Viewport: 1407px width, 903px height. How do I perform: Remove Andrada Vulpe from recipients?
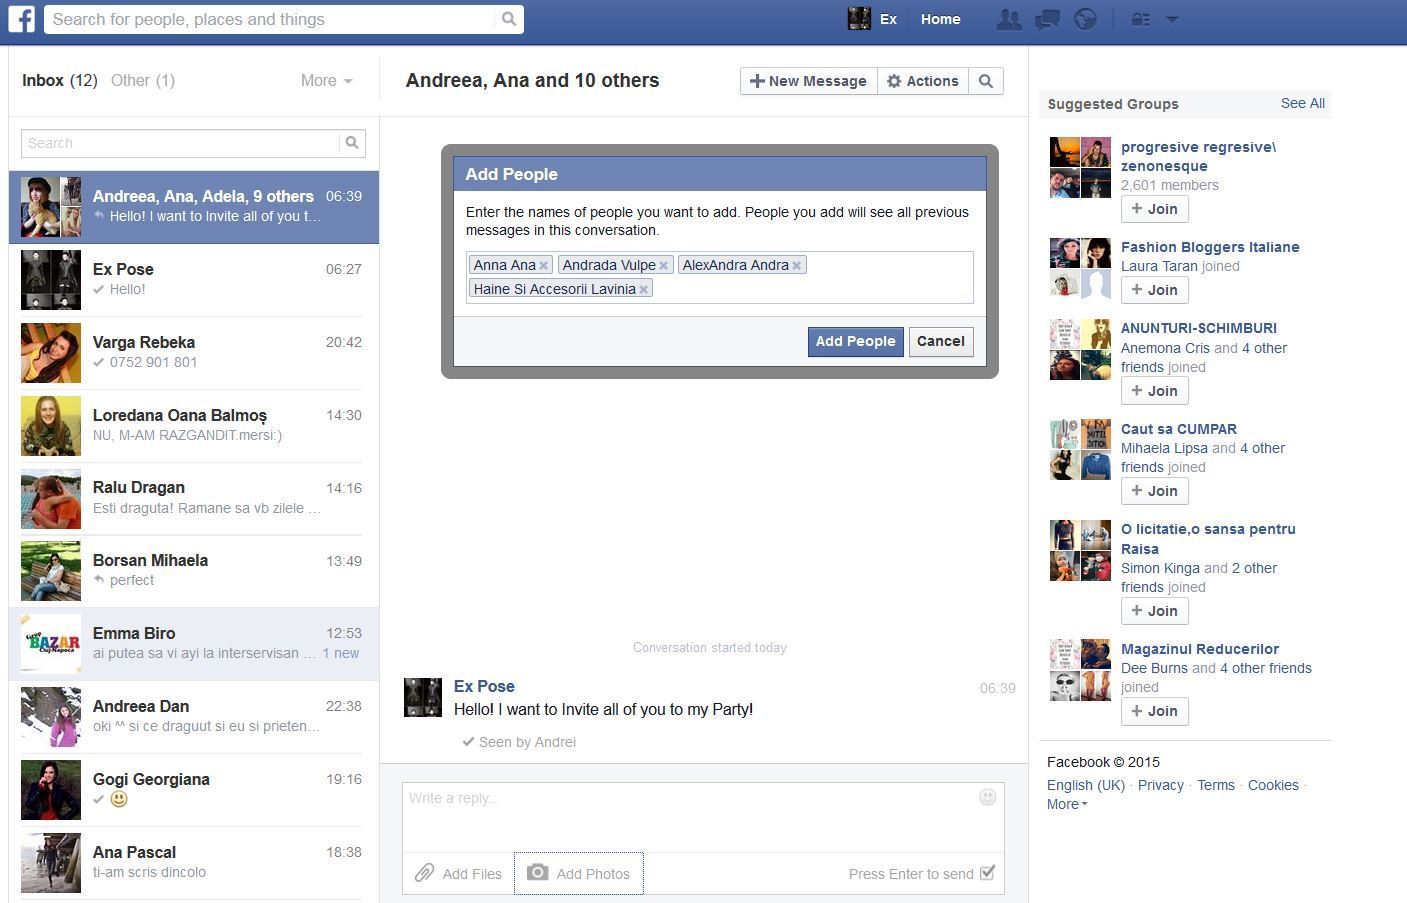point(663,265)
